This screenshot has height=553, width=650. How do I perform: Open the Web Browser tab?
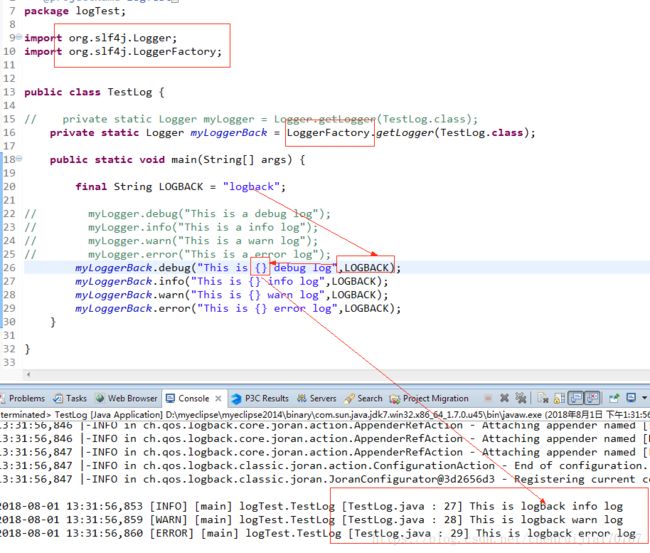point(127,398)
